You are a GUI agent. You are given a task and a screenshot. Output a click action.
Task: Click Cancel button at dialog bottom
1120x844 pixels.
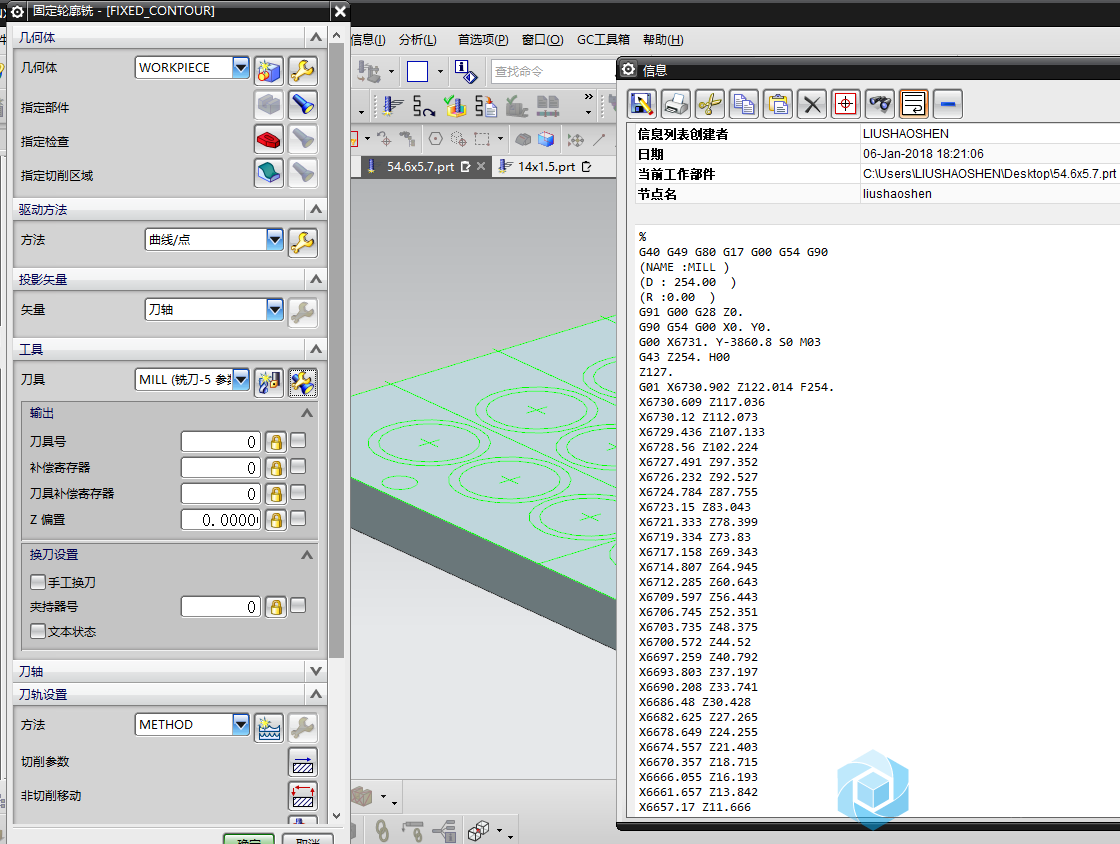tap(308, 839)
